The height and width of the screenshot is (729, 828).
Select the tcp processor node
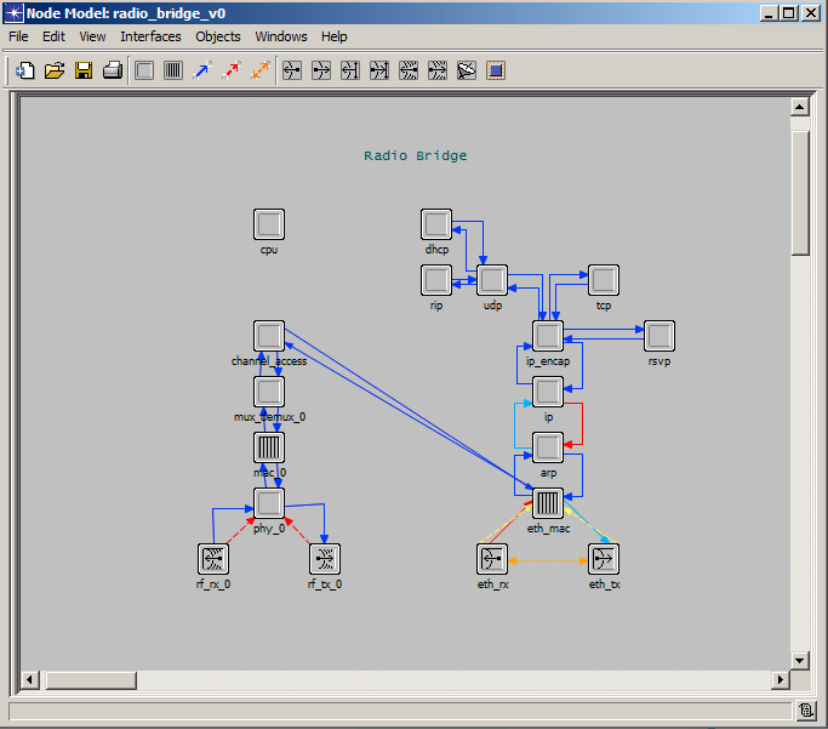[x=604, y=280]
